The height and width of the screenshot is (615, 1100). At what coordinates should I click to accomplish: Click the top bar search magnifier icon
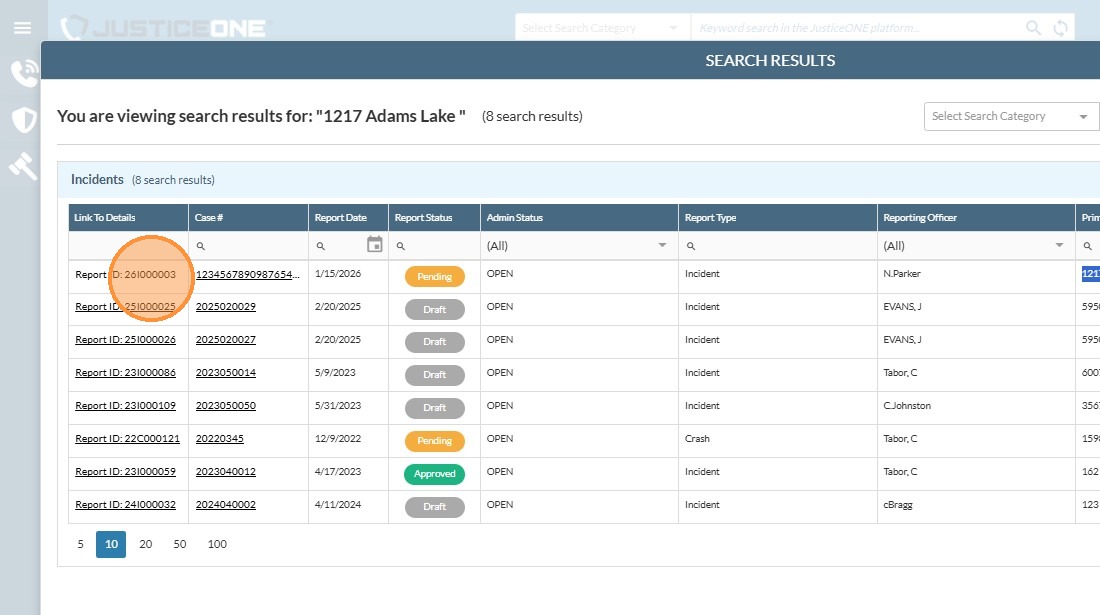point(1033,27)
